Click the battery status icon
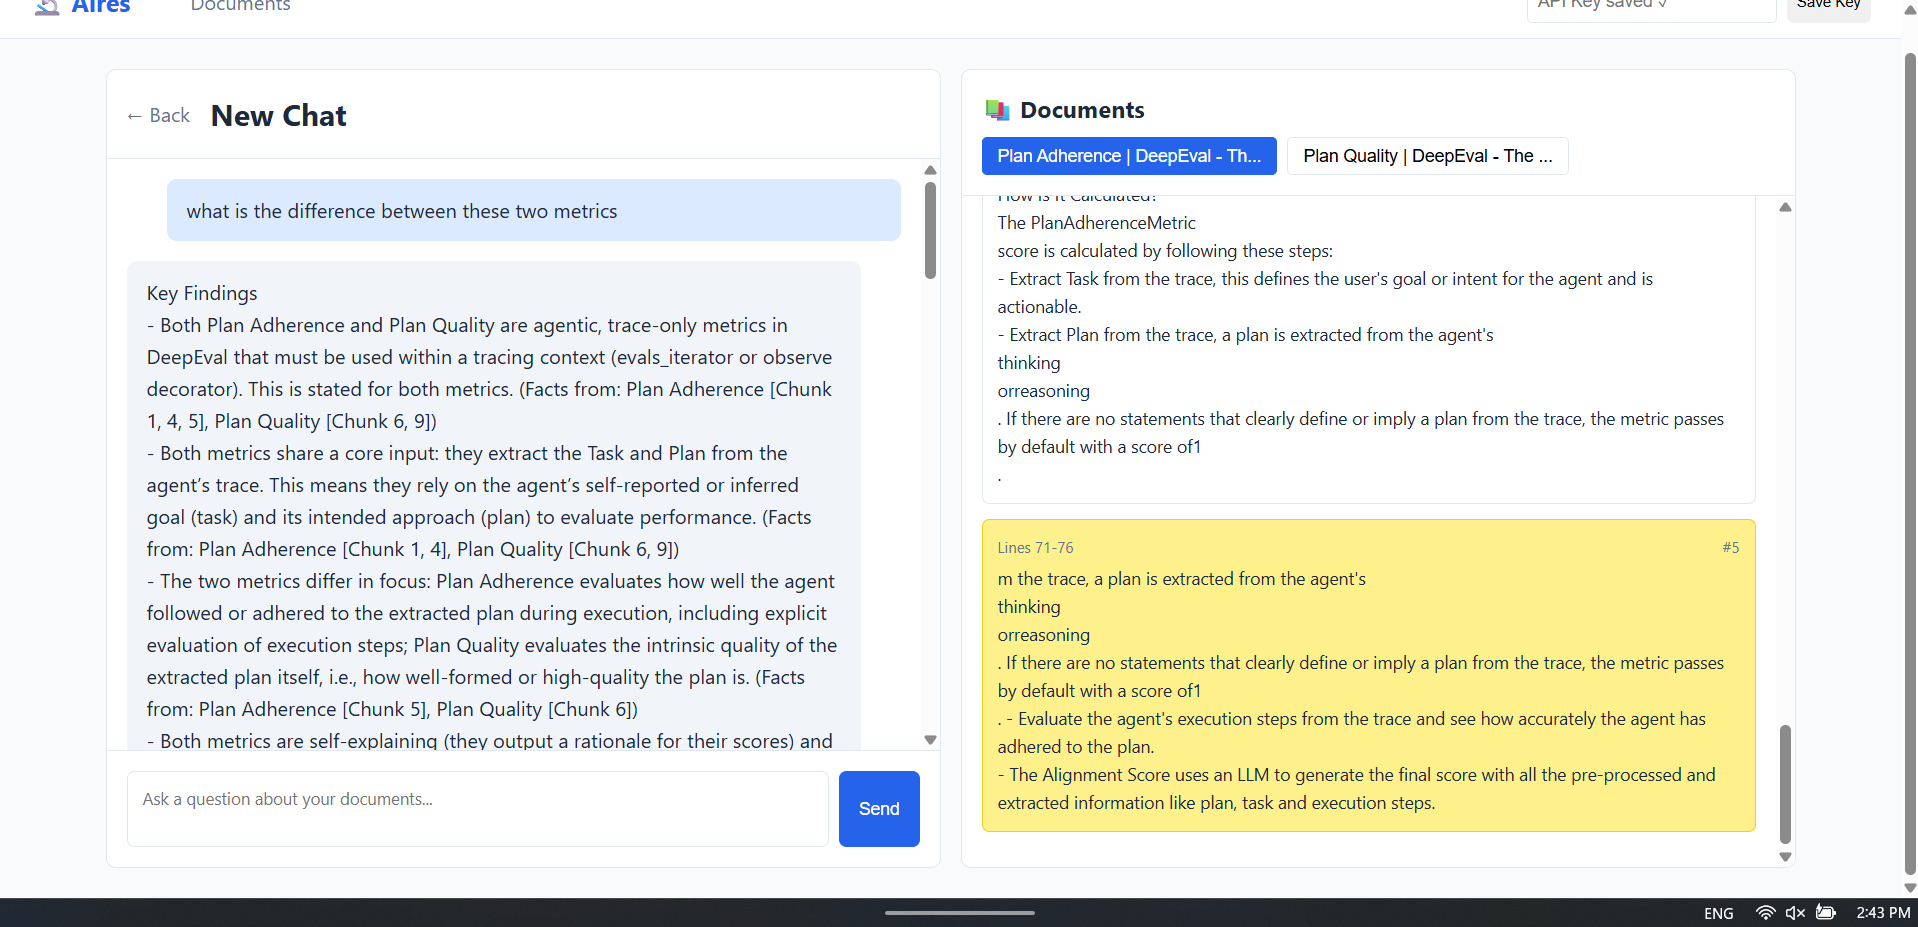The image size is (1918, 927). (x=1826, y=912)
